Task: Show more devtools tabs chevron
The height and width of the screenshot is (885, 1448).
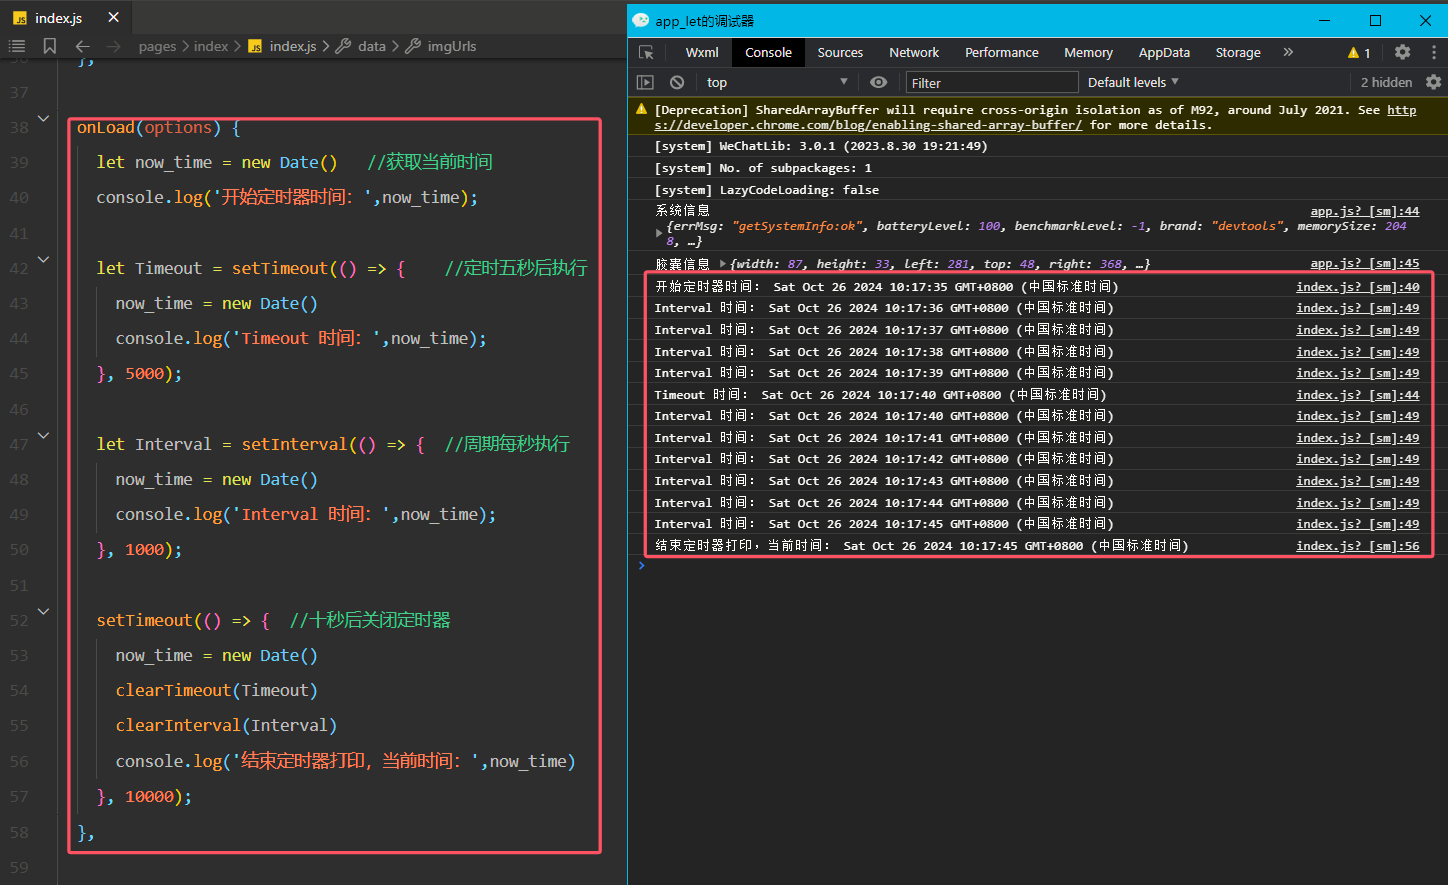Action: [1288, 52]
